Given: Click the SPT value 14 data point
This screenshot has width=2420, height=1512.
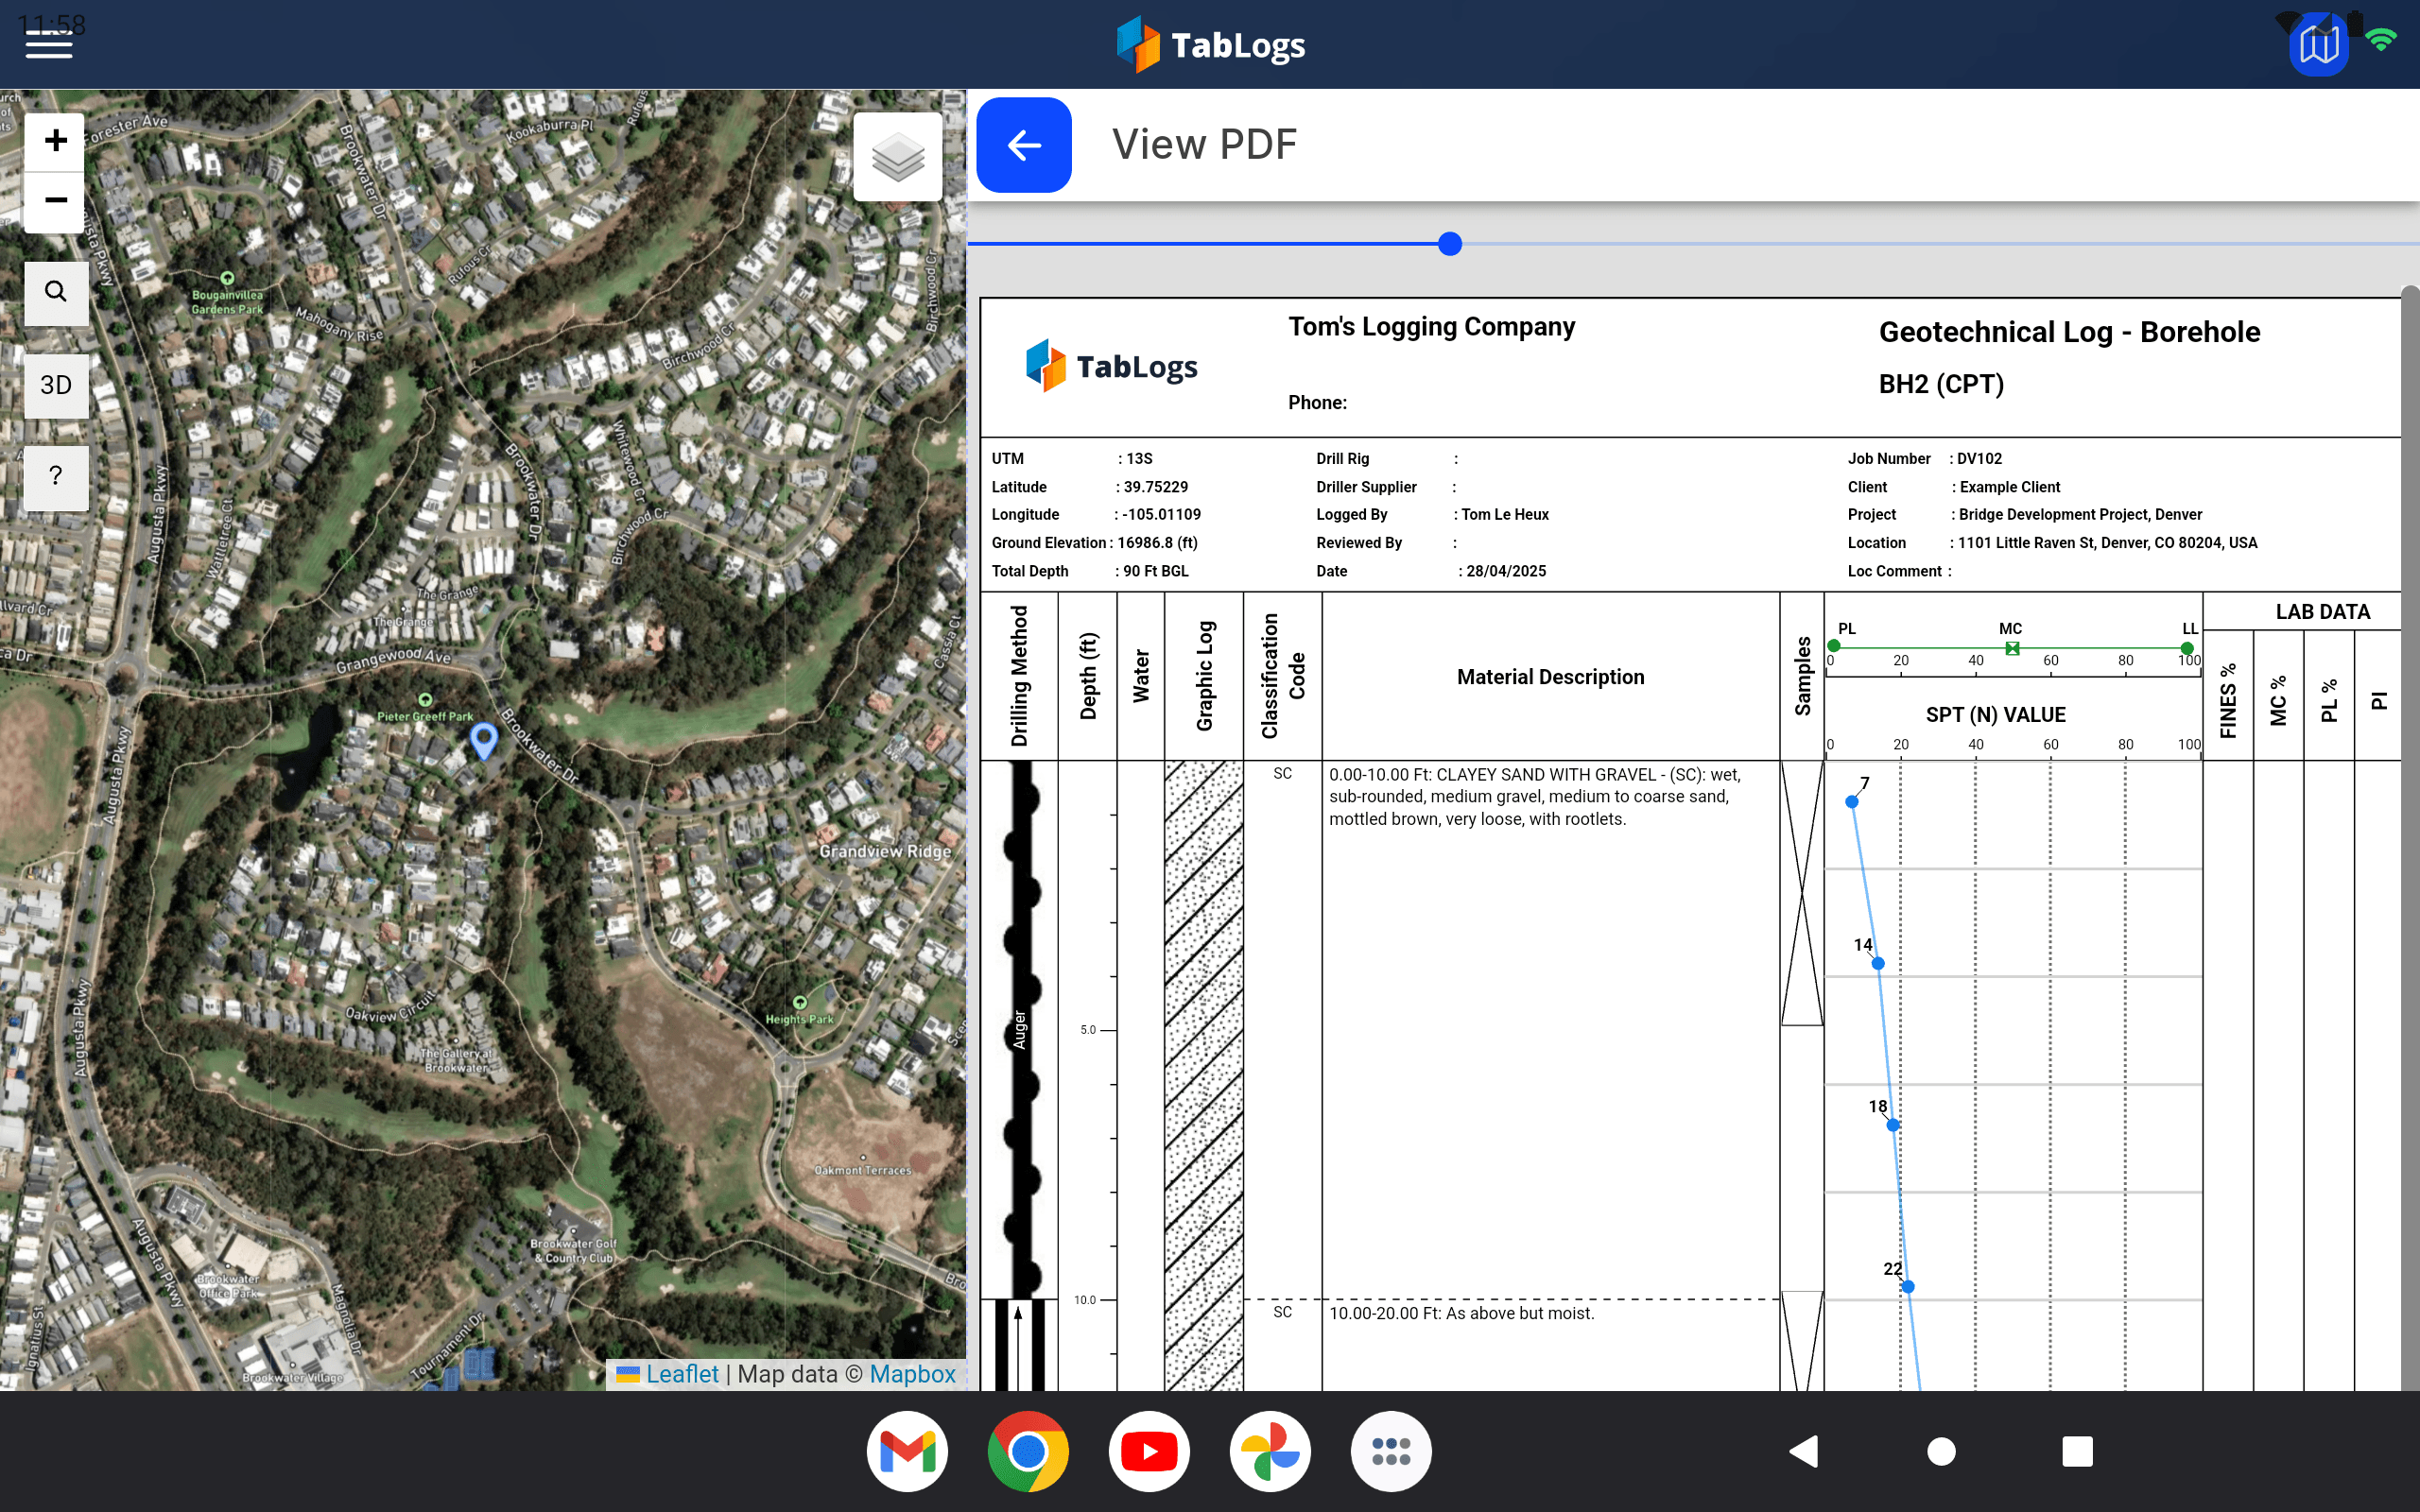Looking at the screenshot, I should [x=1878, y=963].
